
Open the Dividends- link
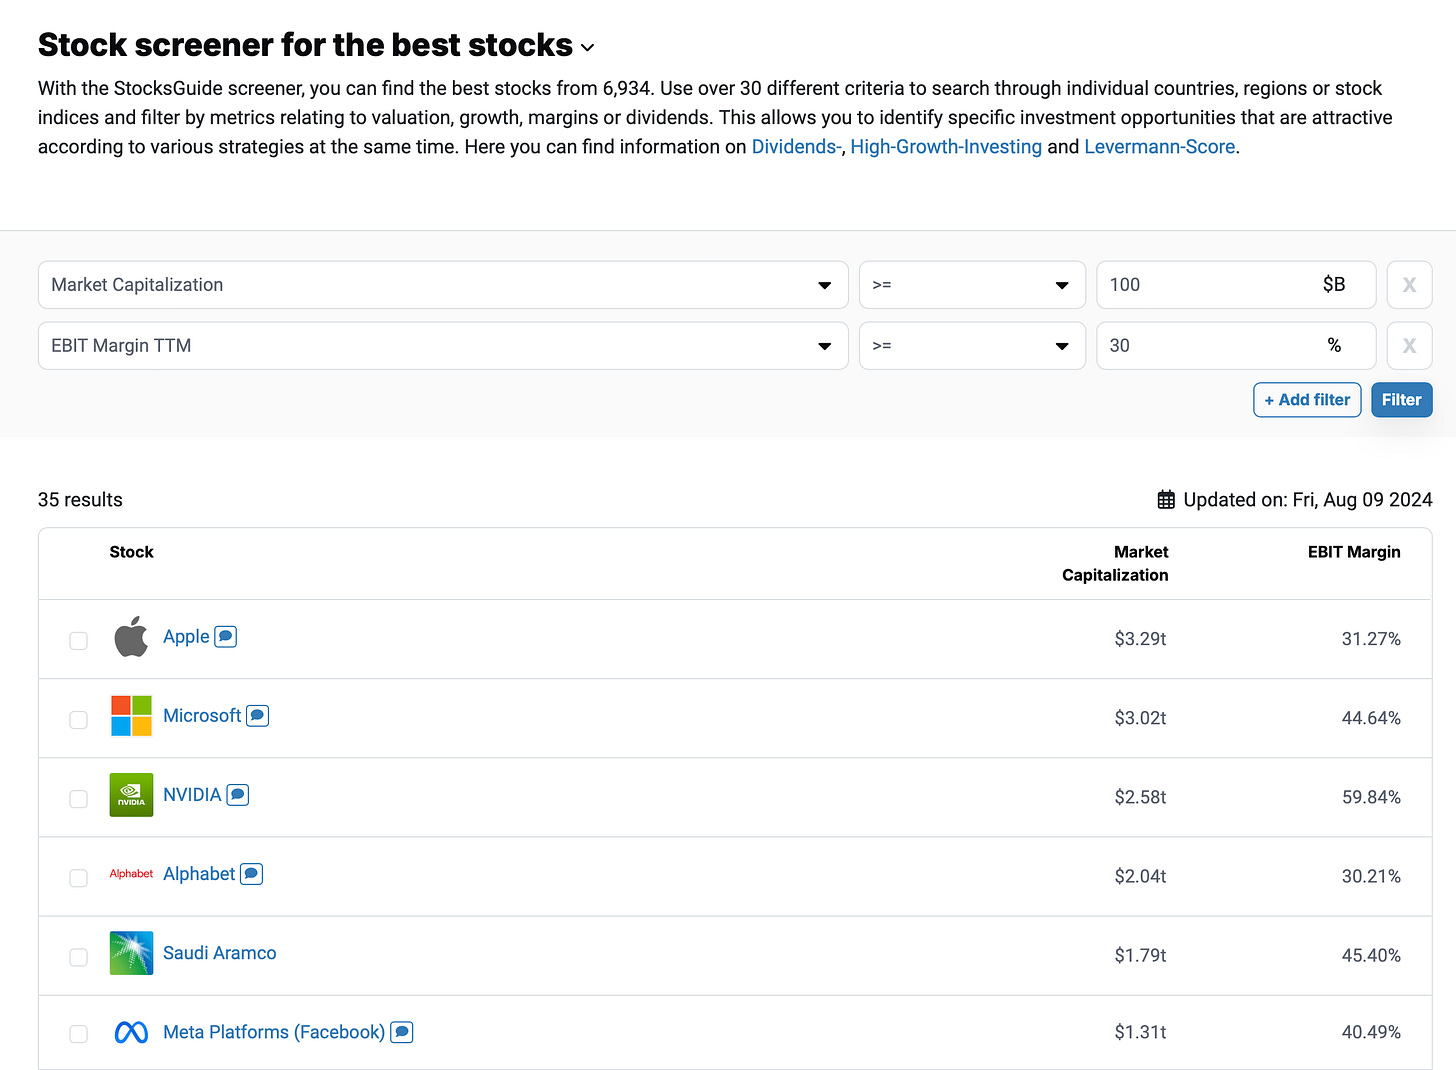click(796, 147)
